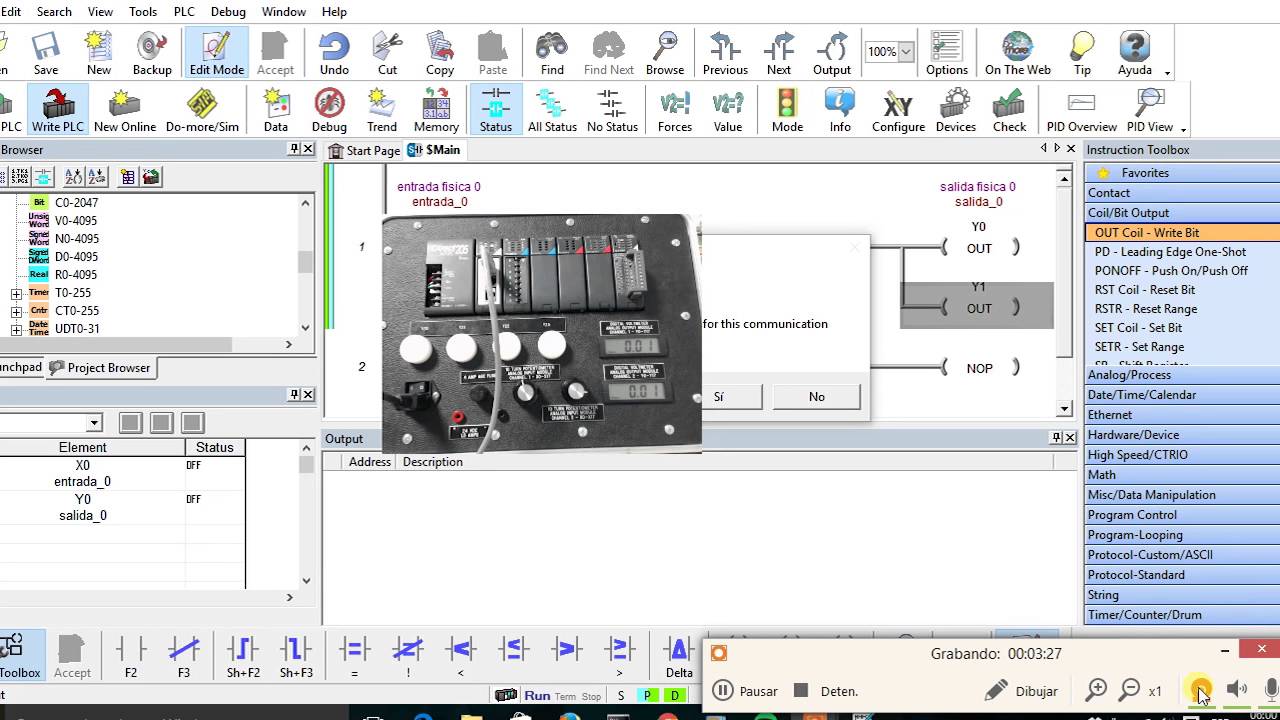The width and height of the screenshot is (1280, 720).
Task: Open the Data view icon
Action: coord(276,110)
